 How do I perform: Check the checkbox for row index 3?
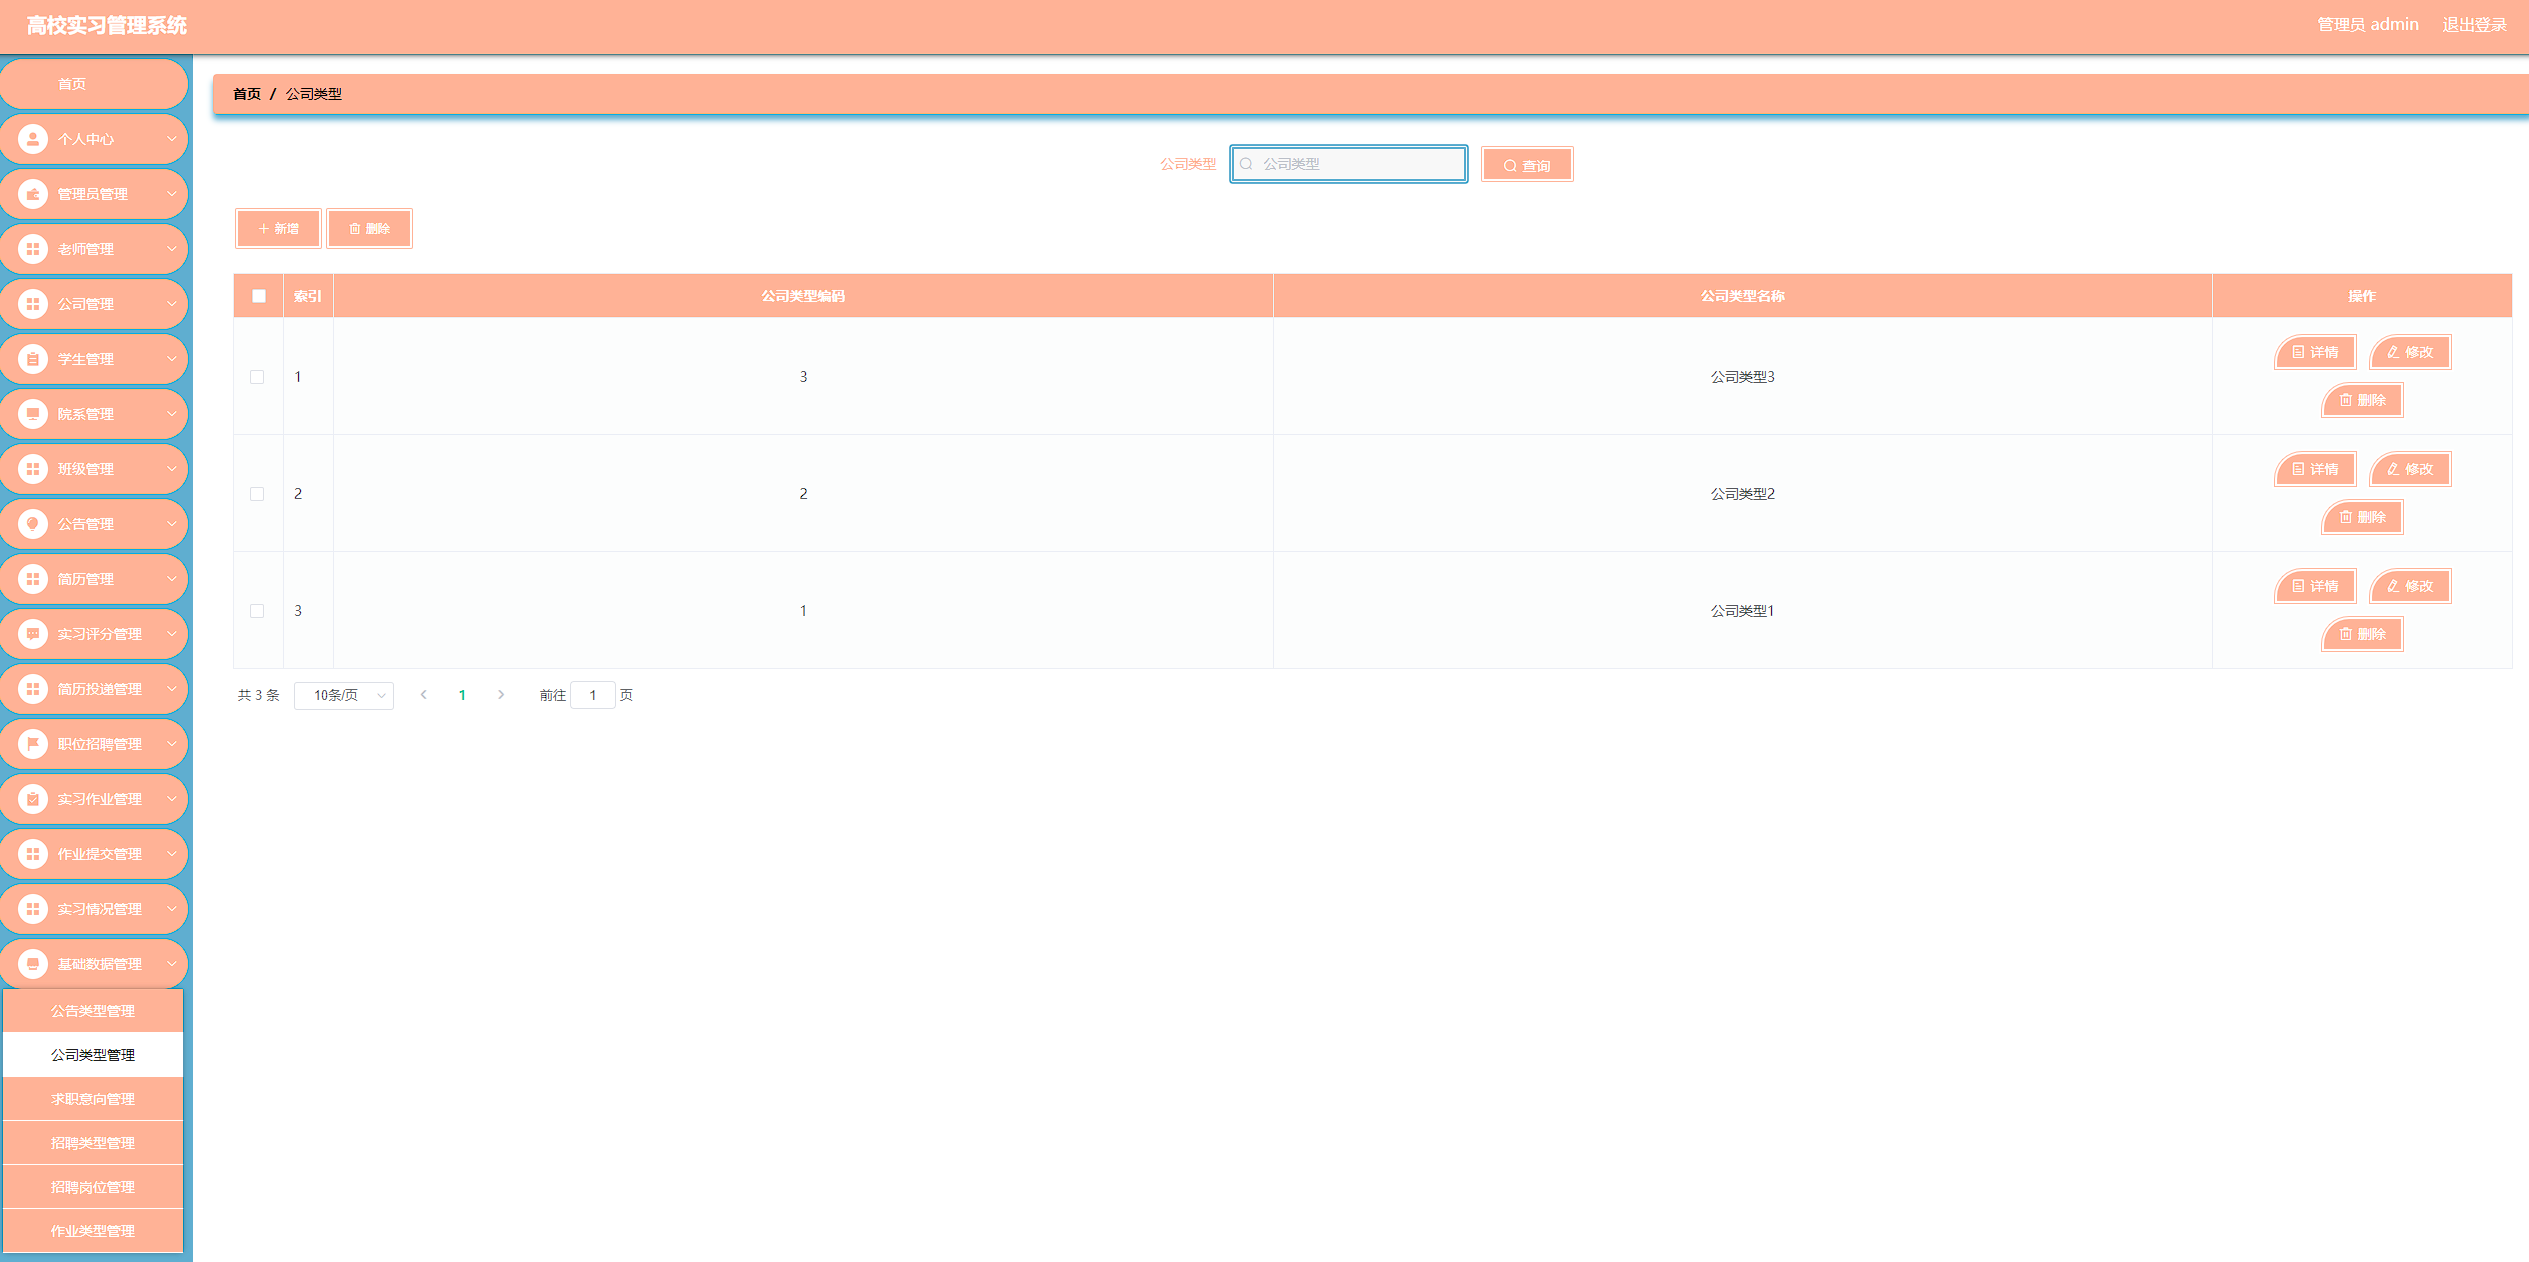pos(257,611)
